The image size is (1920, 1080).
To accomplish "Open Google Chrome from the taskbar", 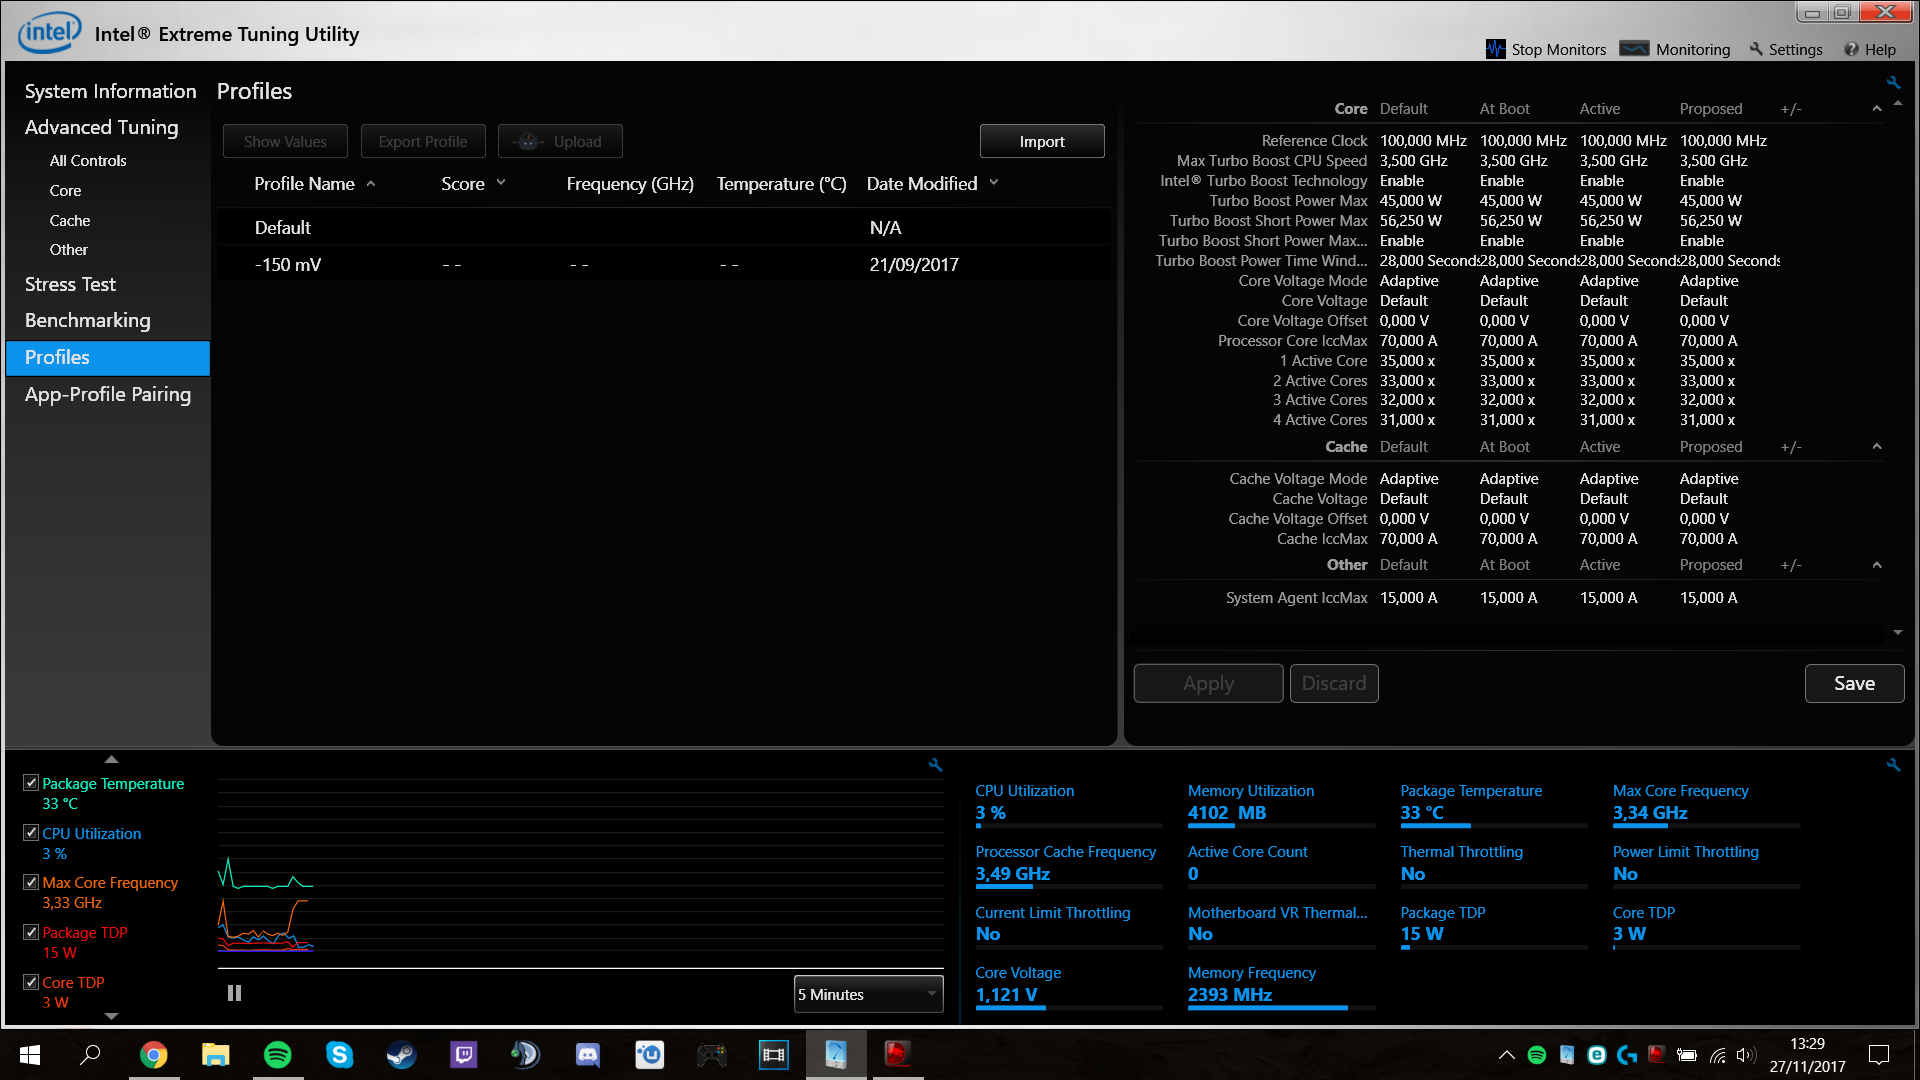I will [x=153, y=1054].
